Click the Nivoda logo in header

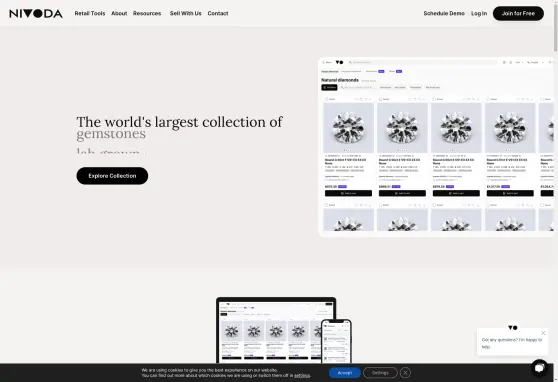point(36,14)
